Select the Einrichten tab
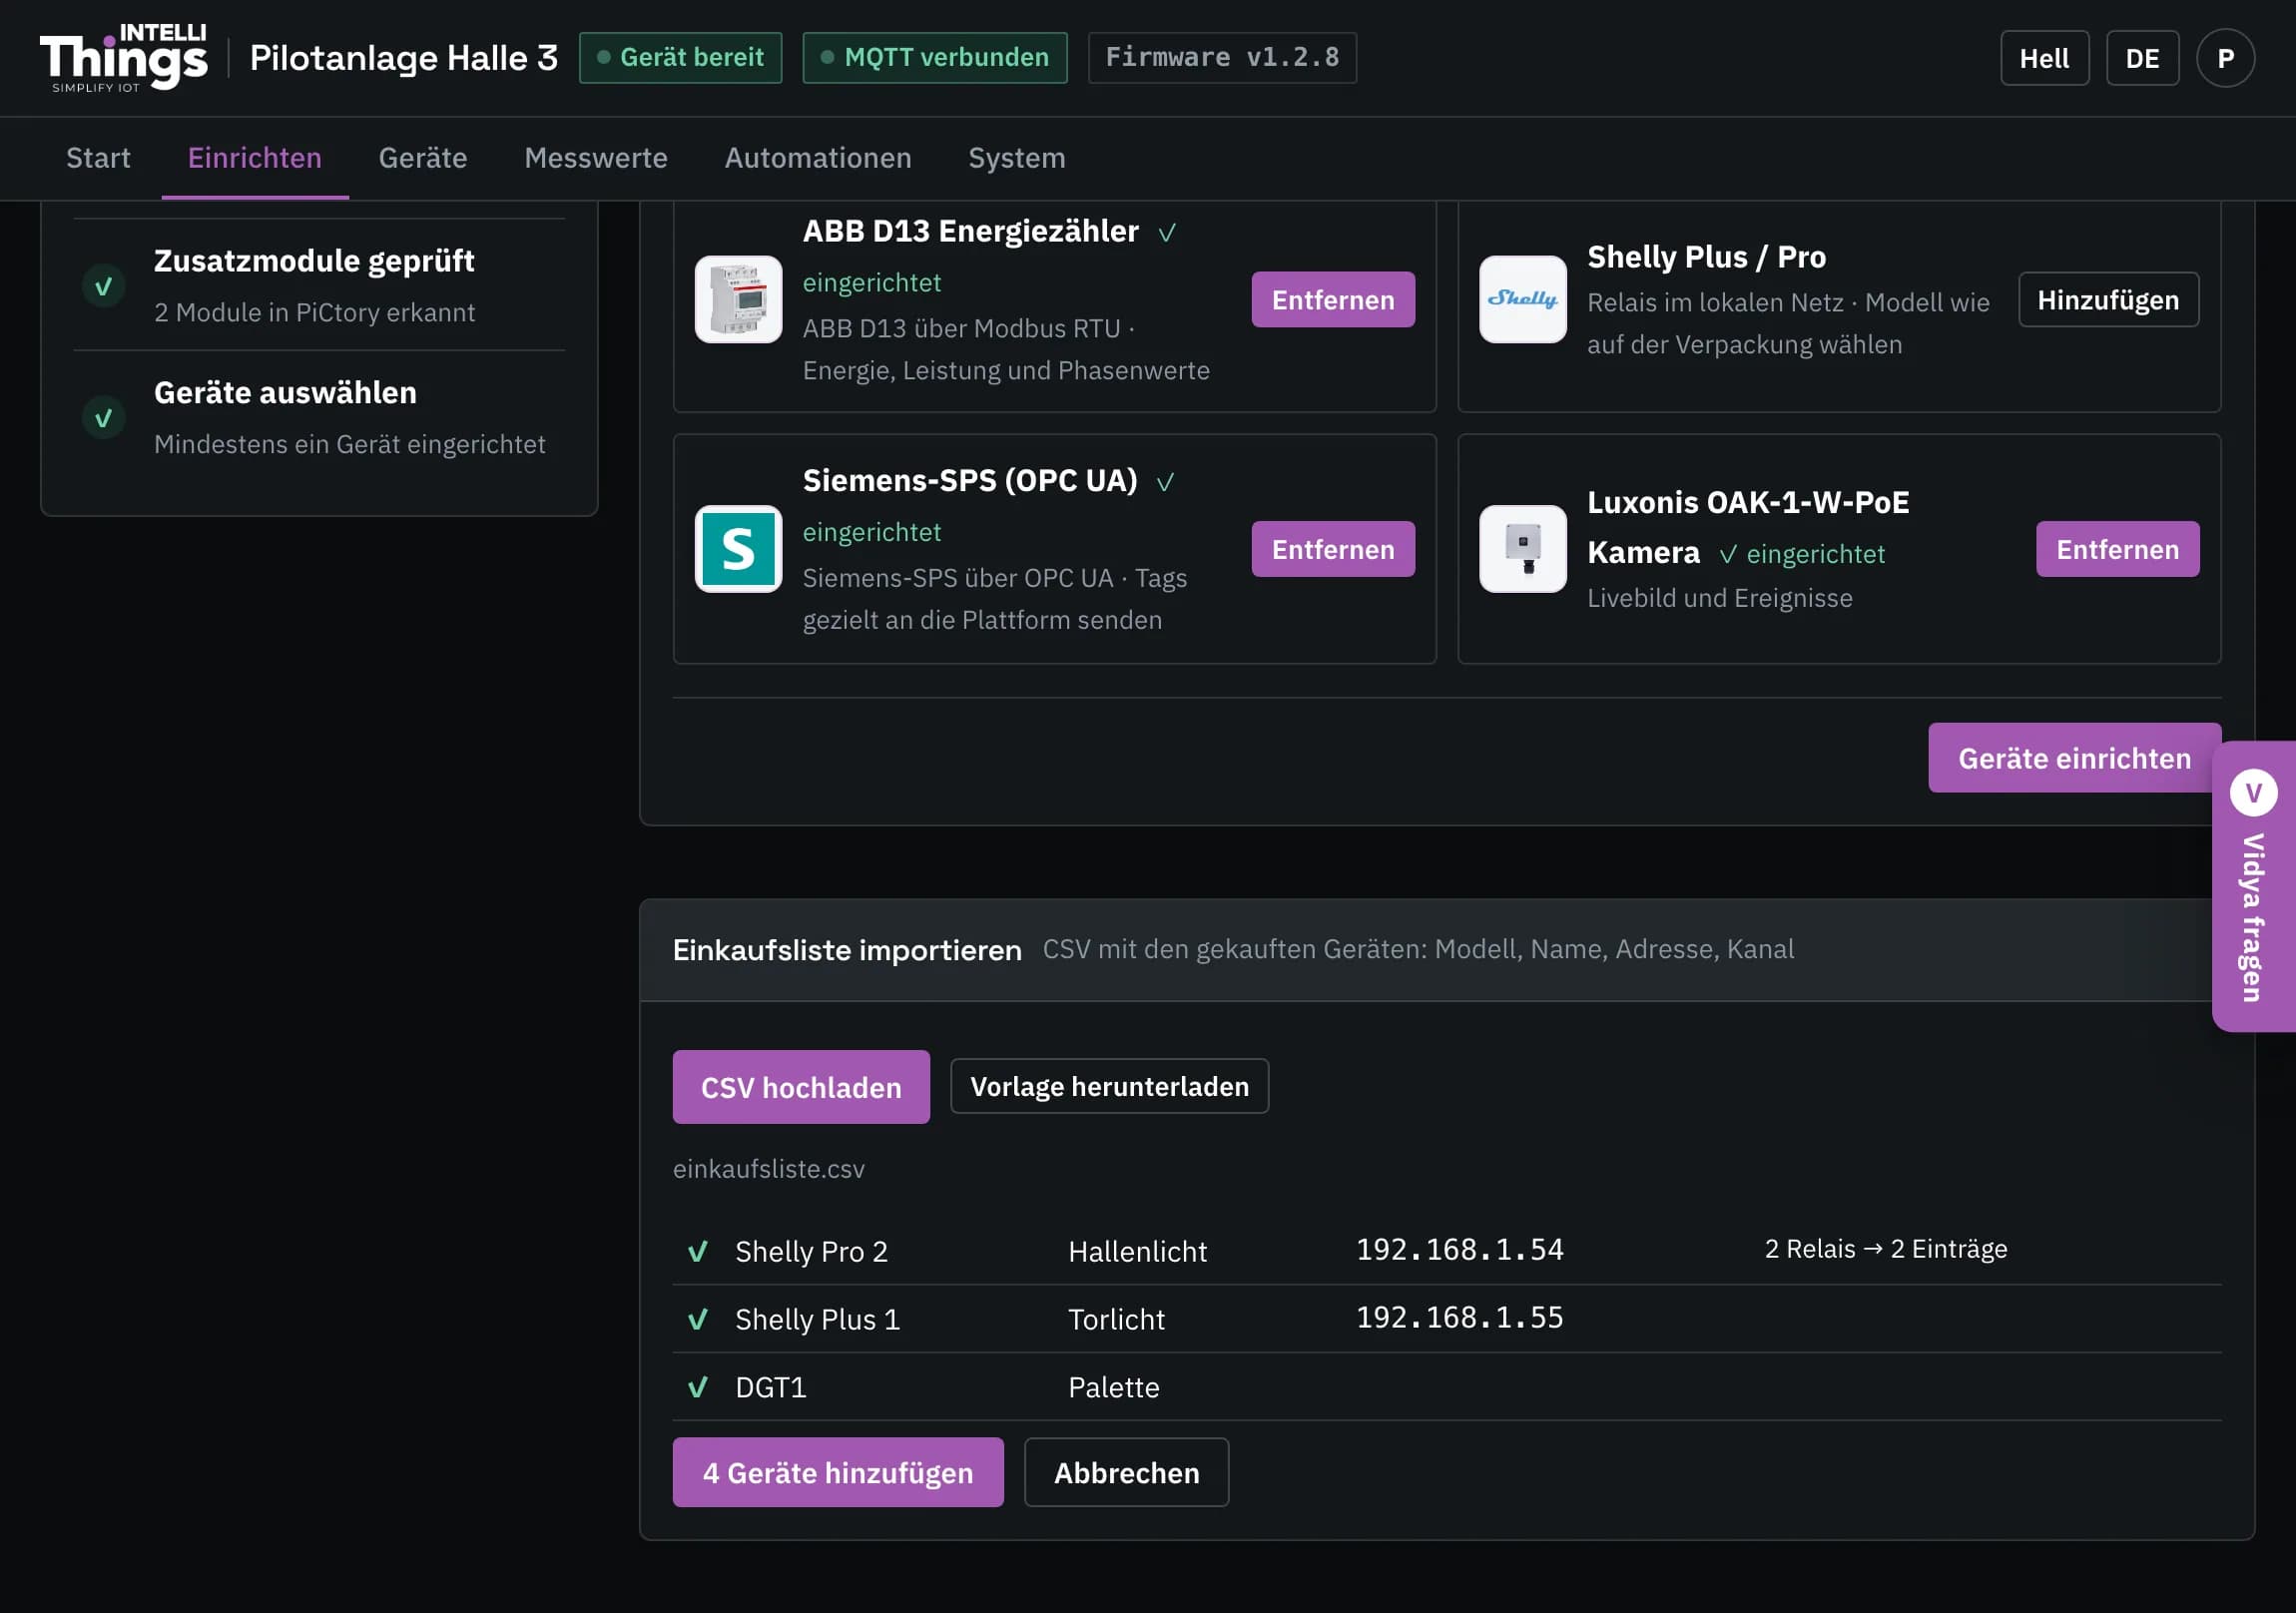Screen dimensions: 2296x1613 coord(255,158)
